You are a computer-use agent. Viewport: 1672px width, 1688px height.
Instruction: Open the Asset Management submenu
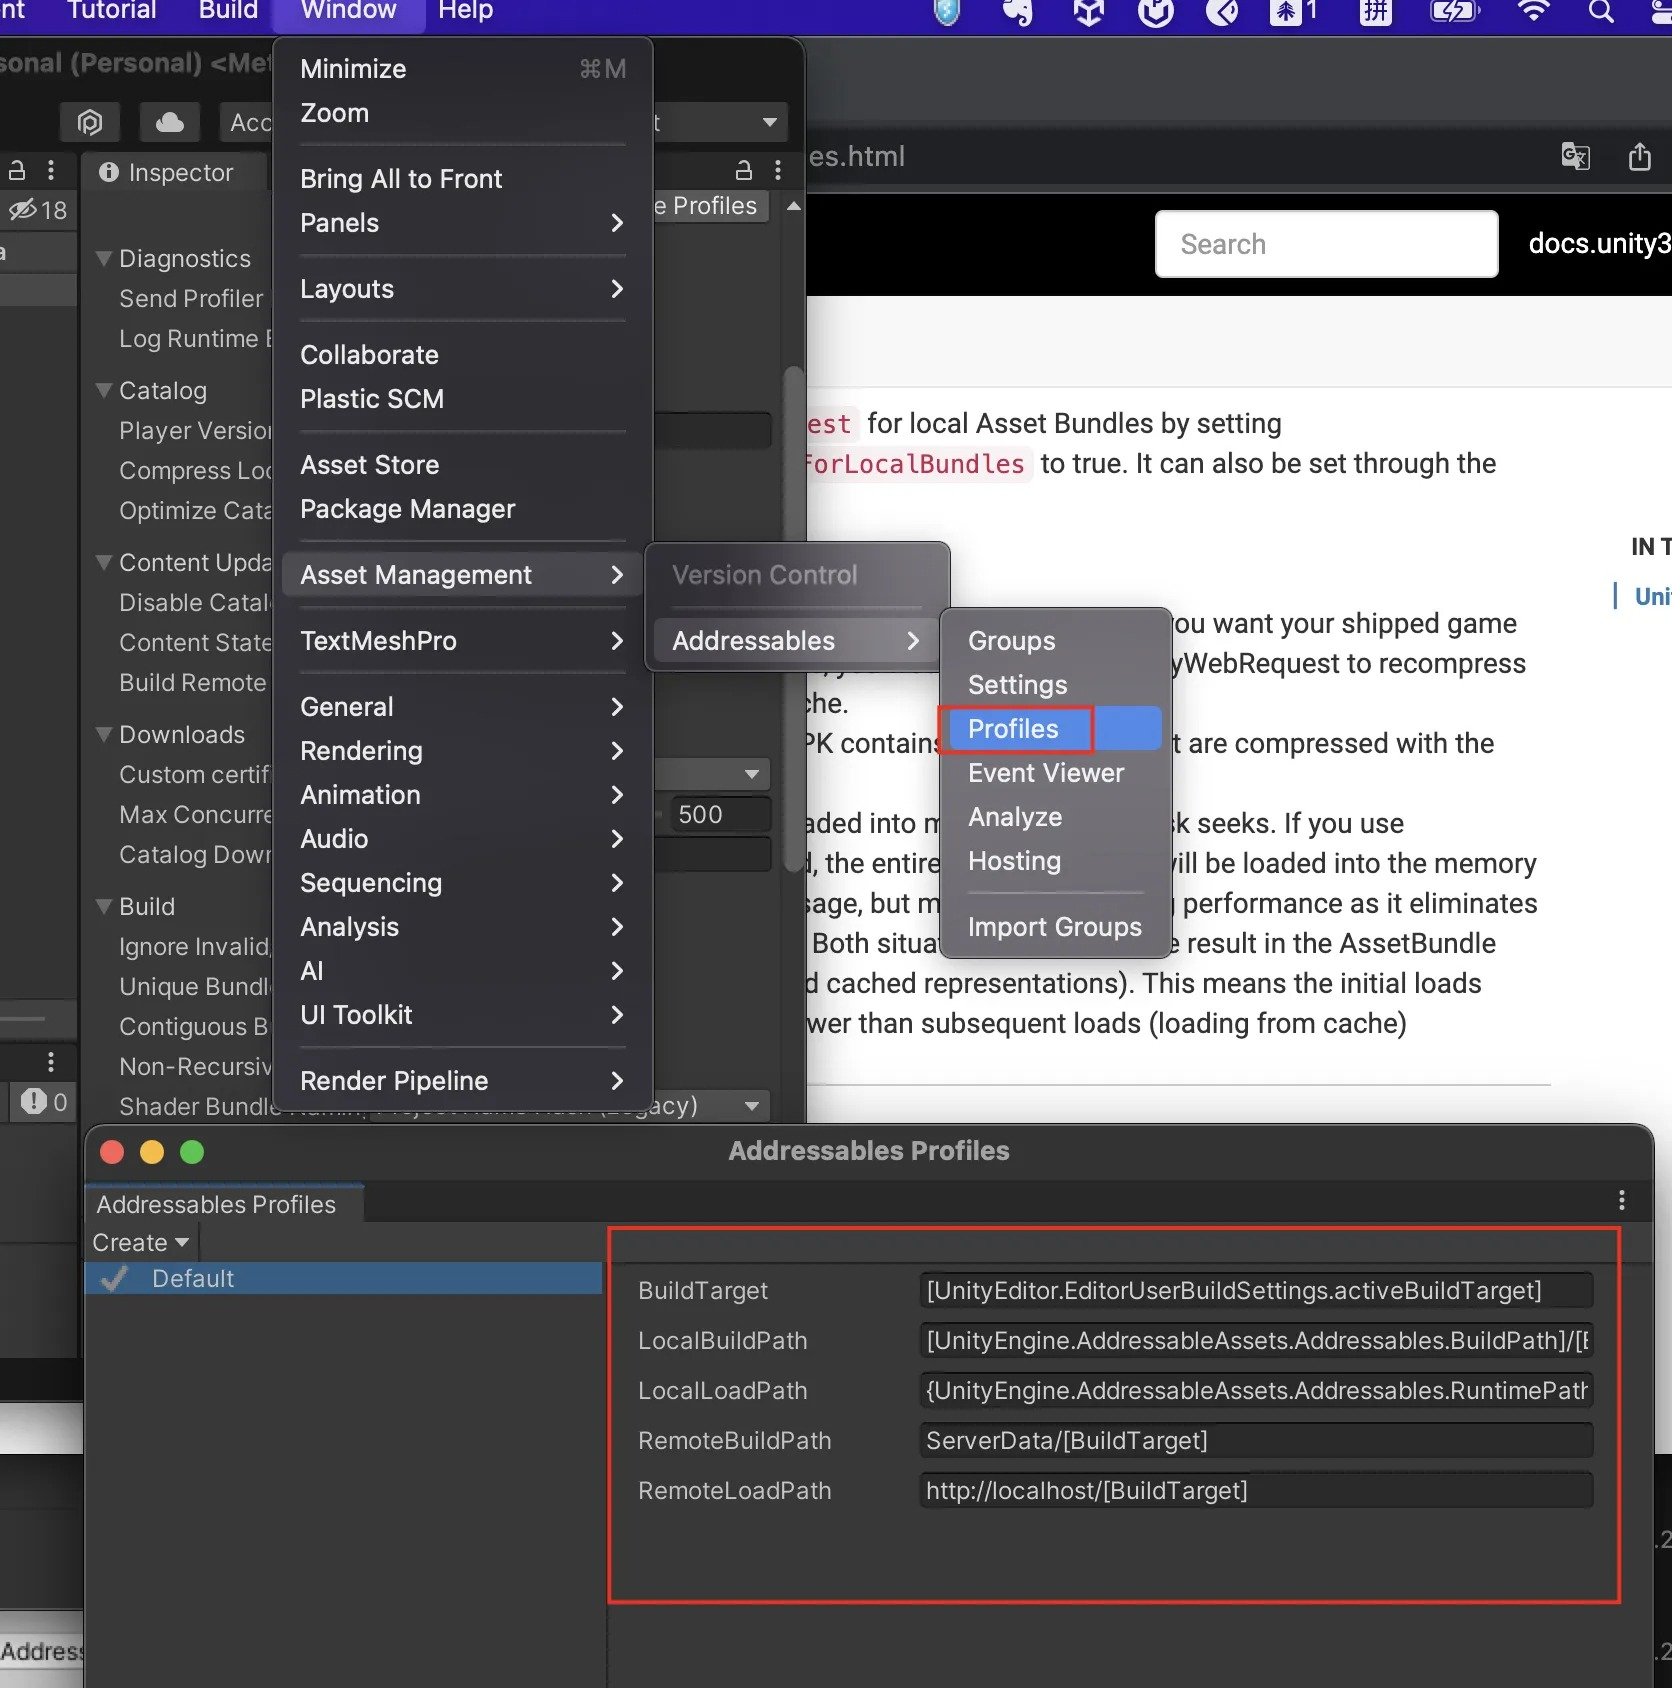coord(463,575)
